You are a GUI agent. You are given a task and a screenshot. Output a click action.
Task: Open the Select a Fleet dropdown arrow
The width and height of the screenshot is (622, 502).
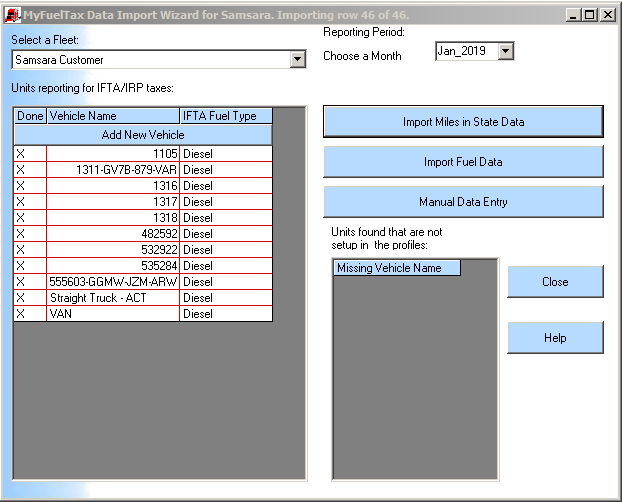tap(297, 60)
